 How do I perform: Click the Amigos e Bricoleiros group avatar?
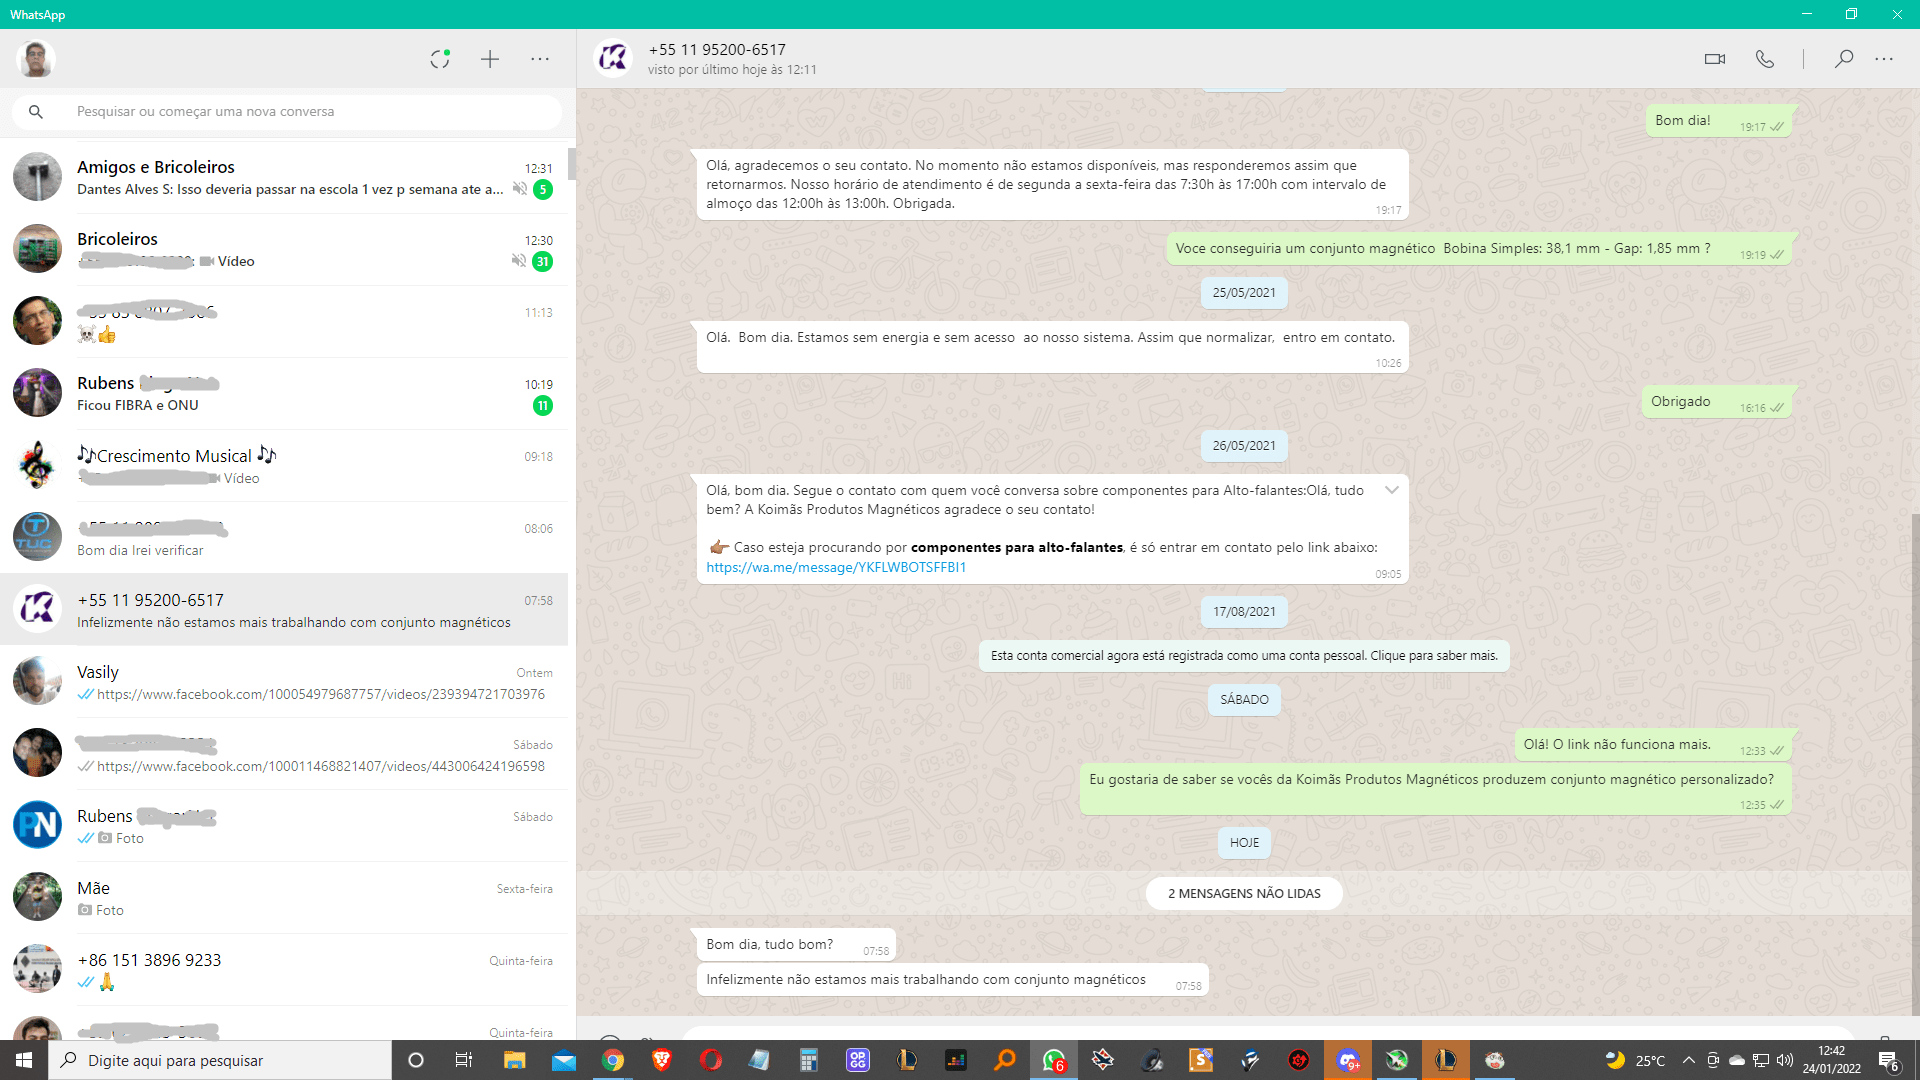(x=38, y=177)
